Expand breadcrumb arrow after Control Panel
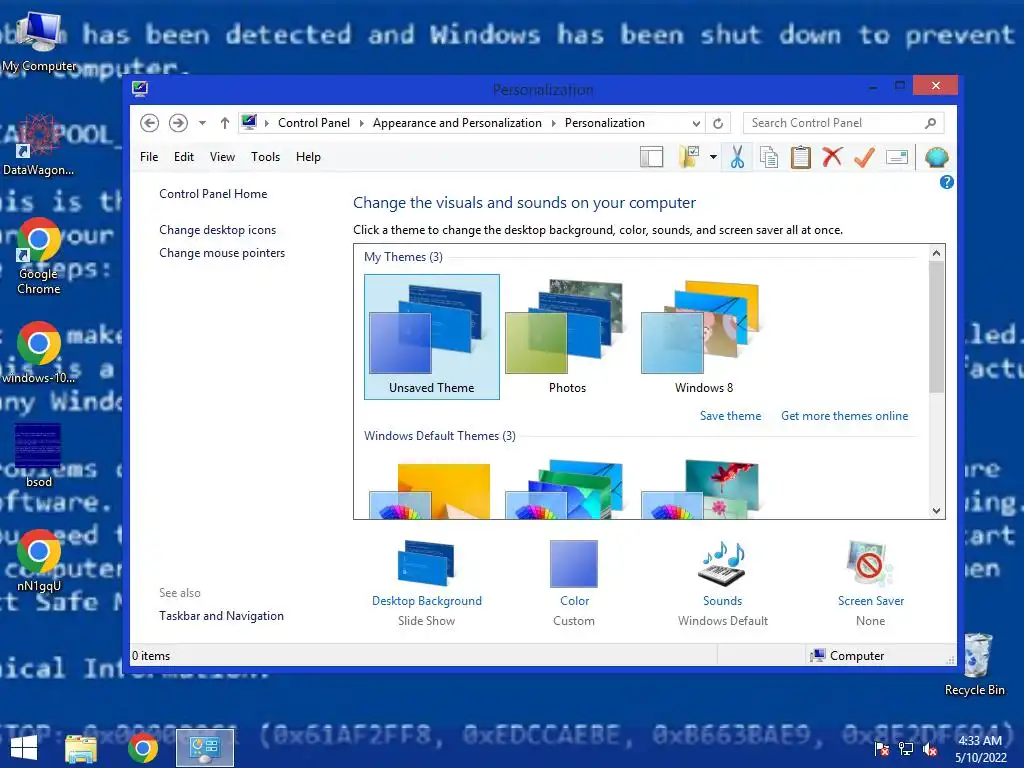Screen dimensions: 1024x768 coord(361,123)
